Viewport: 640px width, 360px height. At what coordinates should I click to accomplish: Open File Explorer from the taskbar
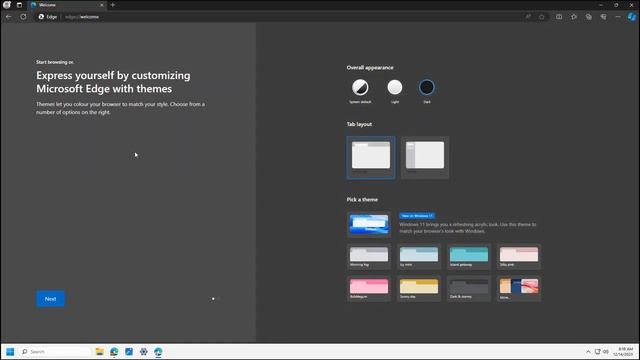point(100,351)
